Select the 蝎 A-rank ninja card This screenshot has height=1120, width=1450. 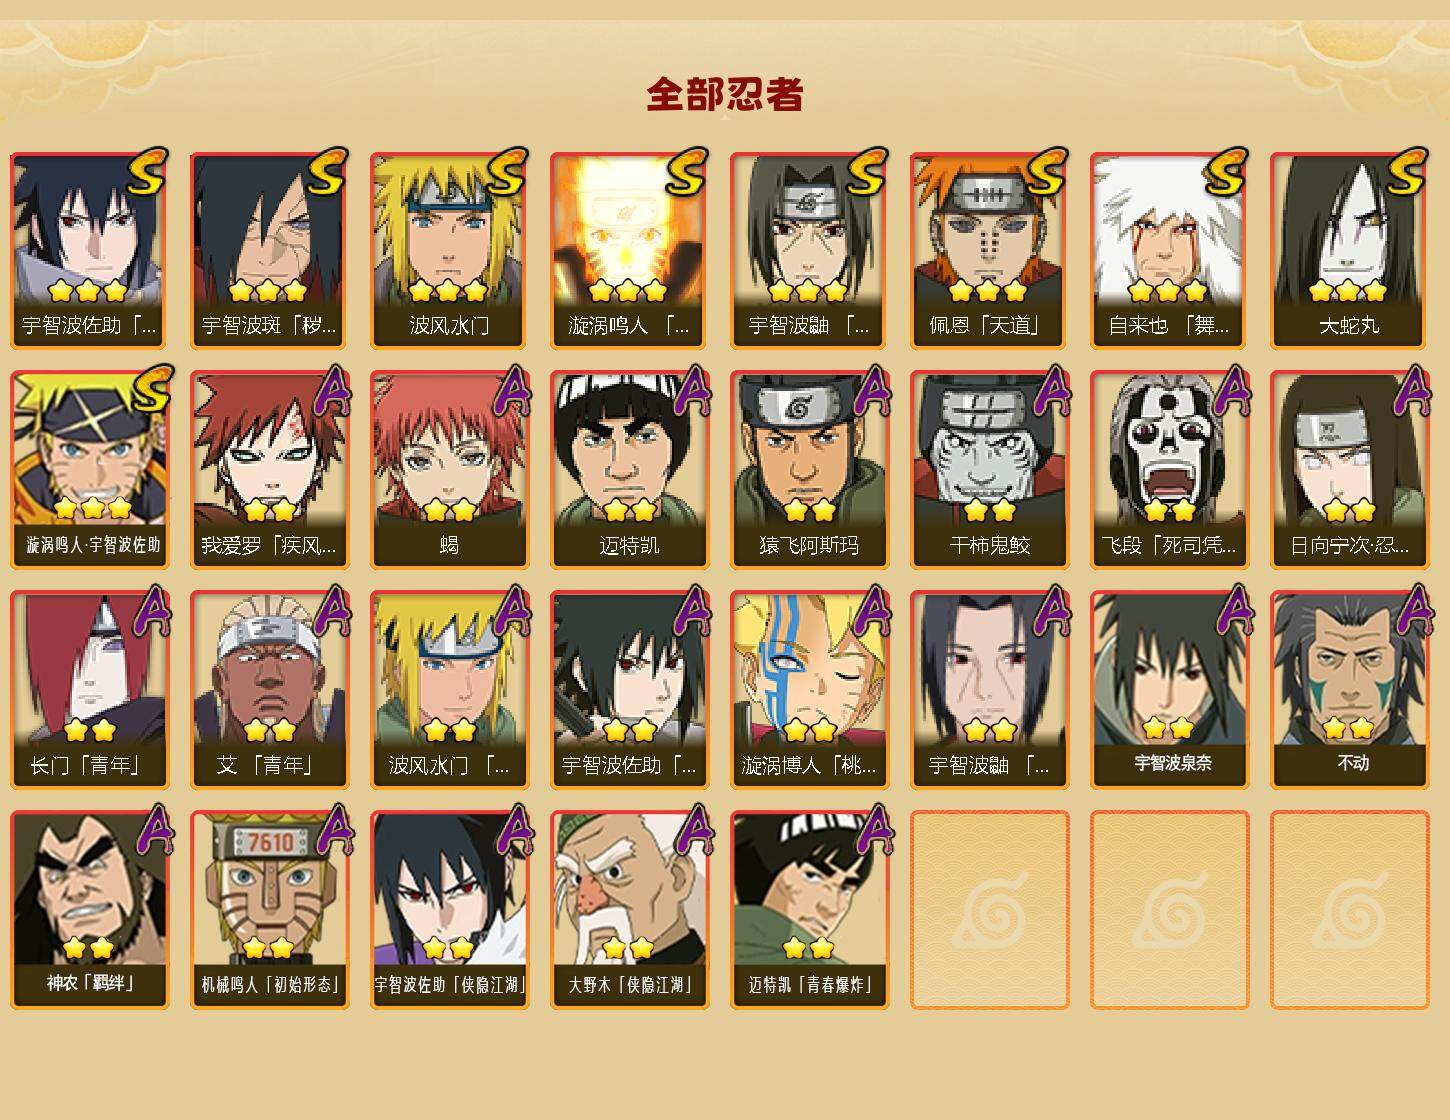click(x=449, y=470)
